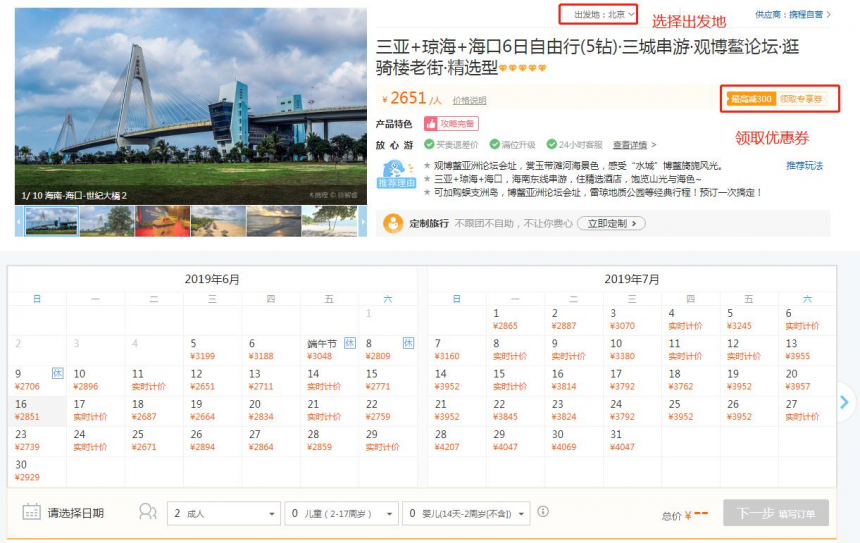Click the 定制旅行 orange person icon
This screenshot has height=543, width=860.
click(x=393, y=223)
